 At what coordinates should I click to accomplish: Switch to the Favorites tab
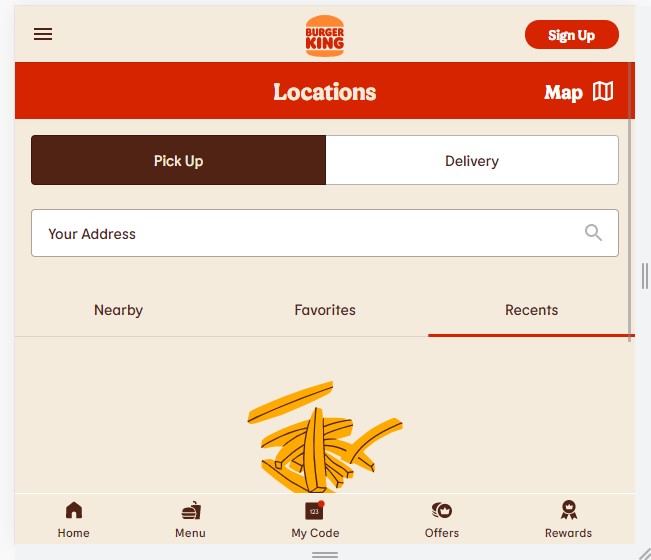tap(325, 310)
